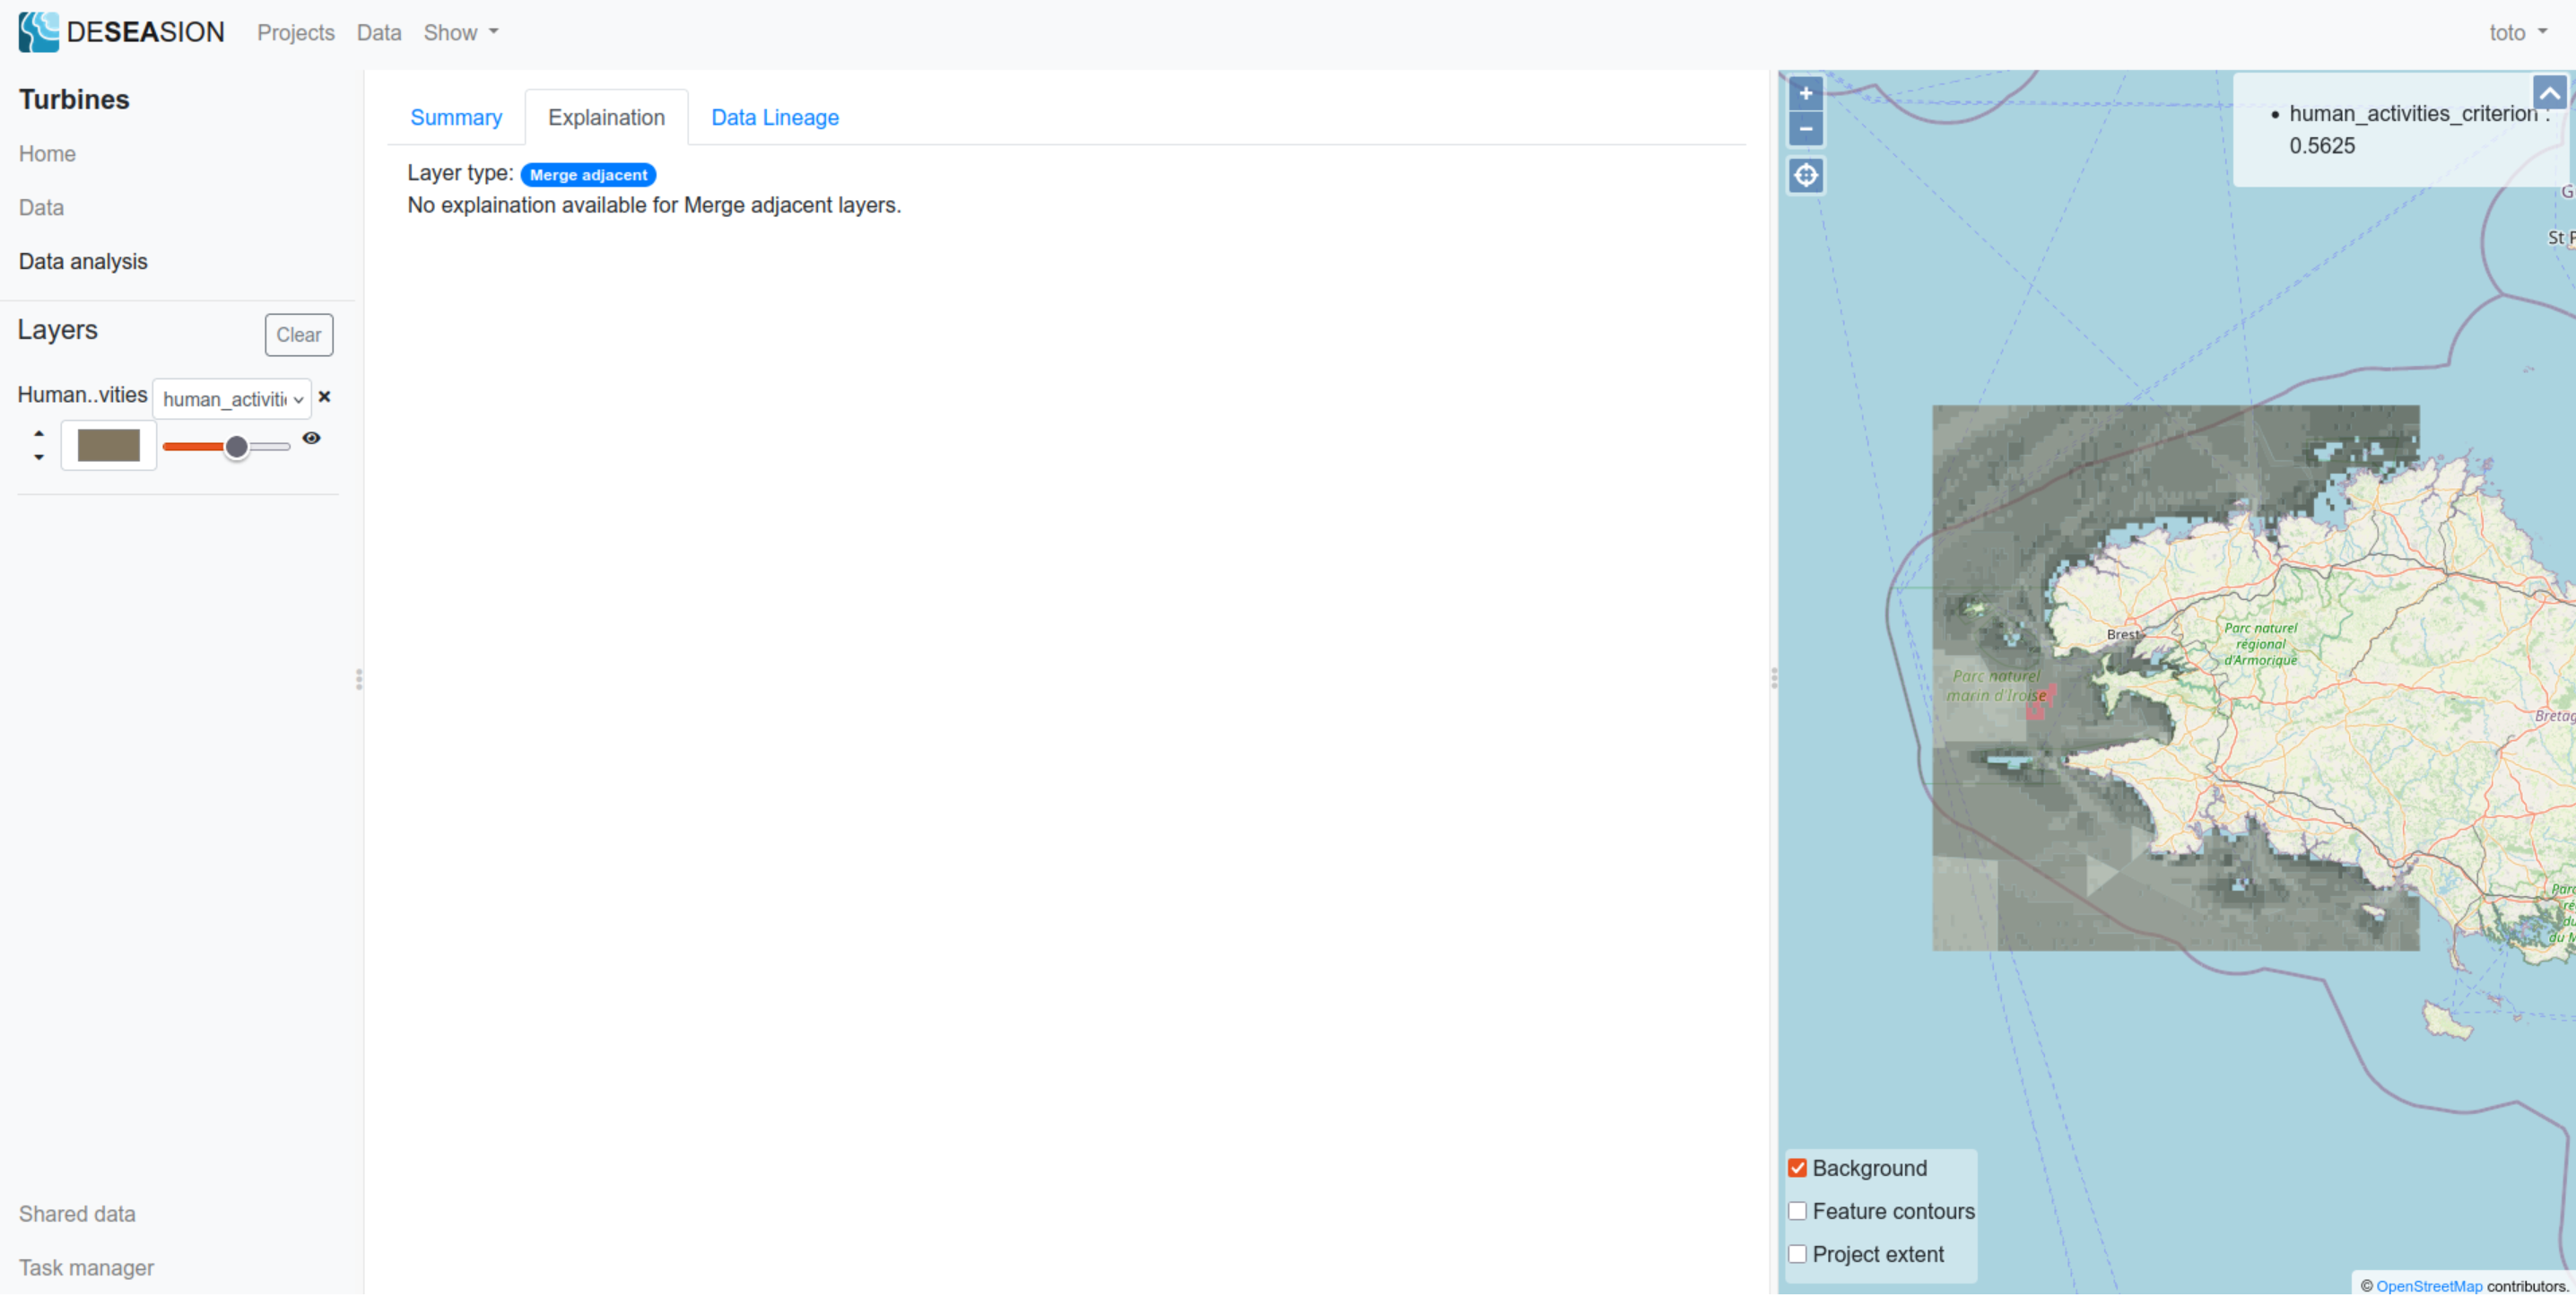Toggle layer visibility eye icon
The width and height of the screenshot is (2576, 1297).
pyautogui.click(x=312, y=438)
